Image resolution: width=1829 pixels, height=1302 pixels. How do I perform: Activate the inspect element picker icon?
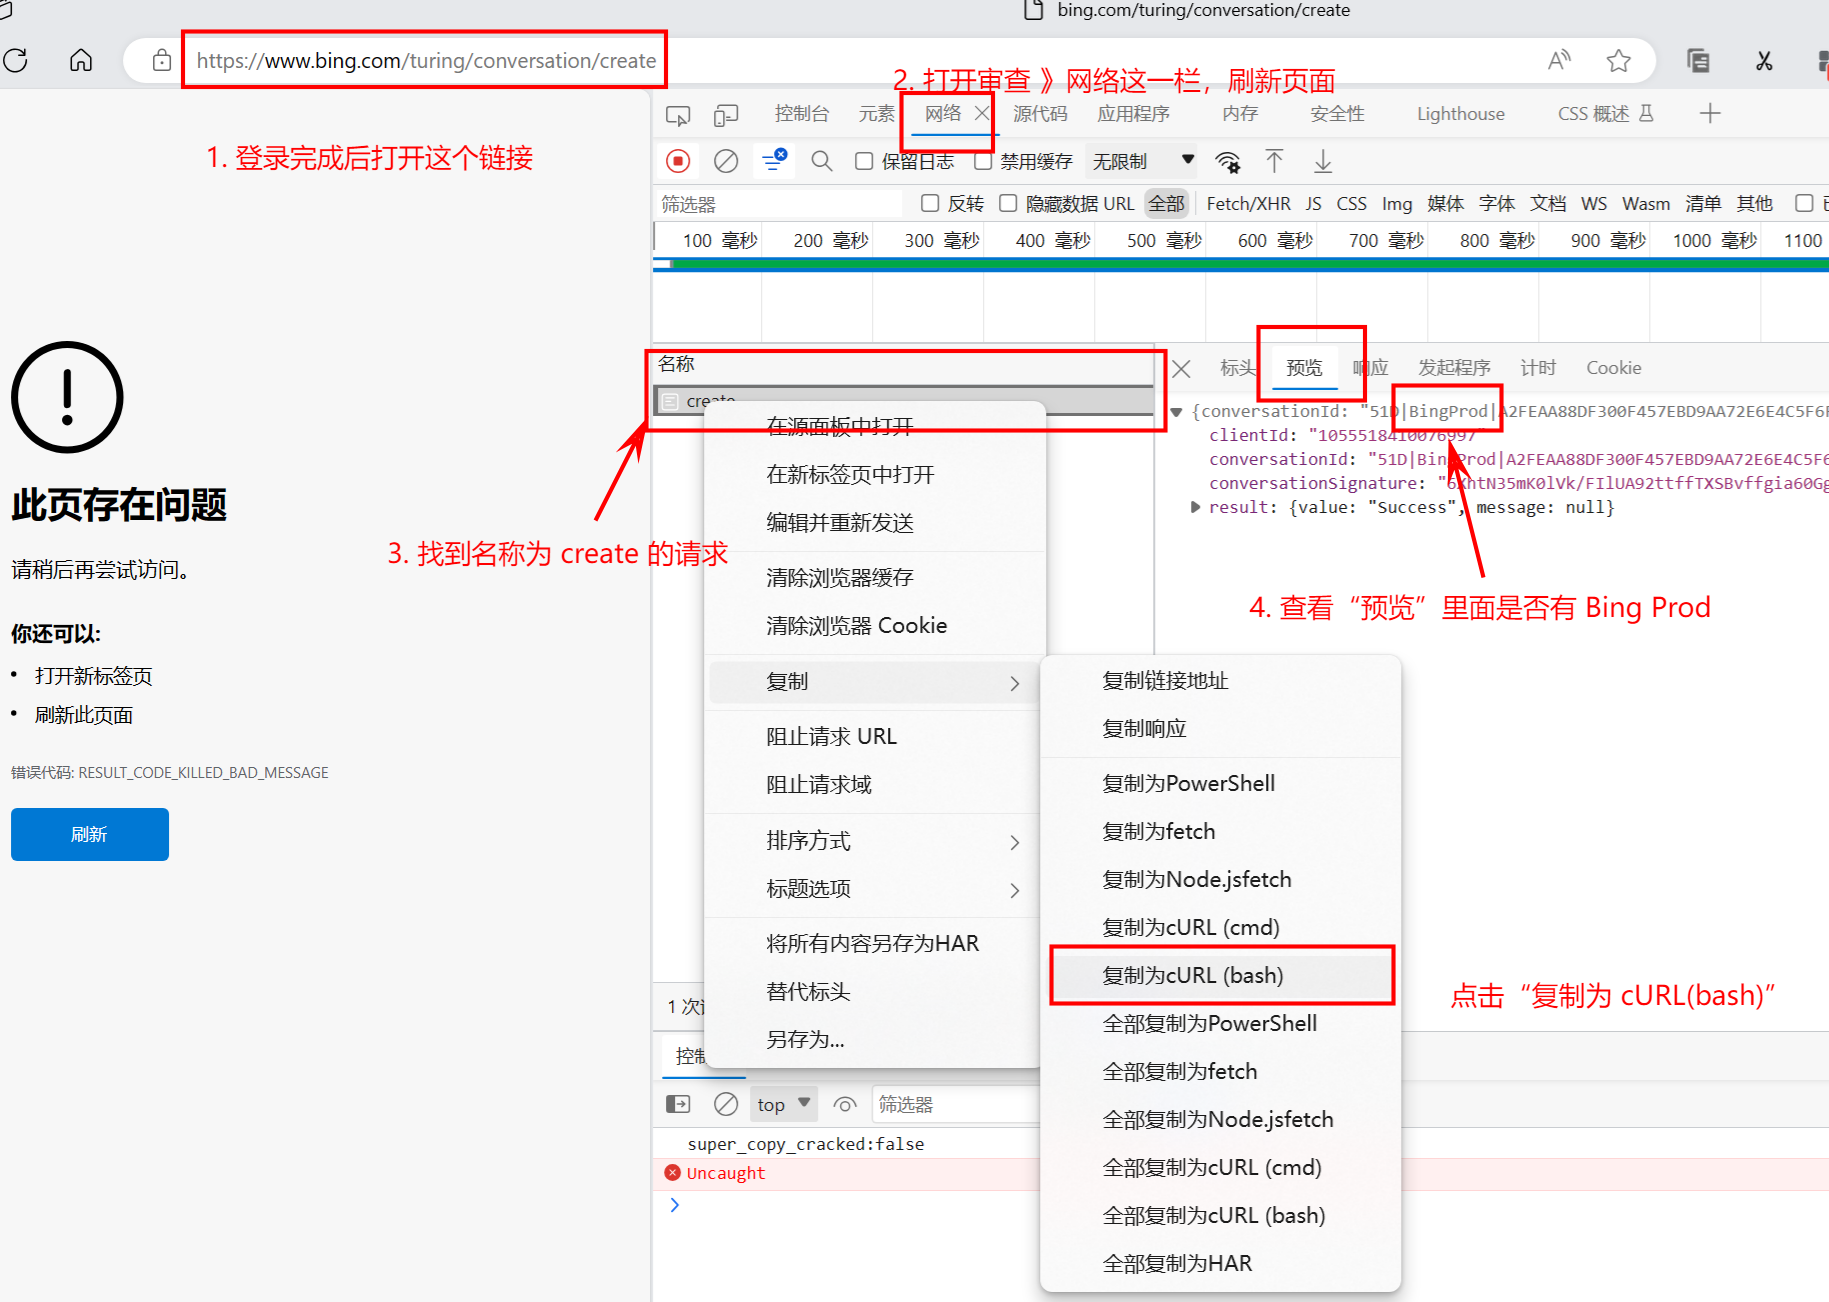click(x=678, y=115)
